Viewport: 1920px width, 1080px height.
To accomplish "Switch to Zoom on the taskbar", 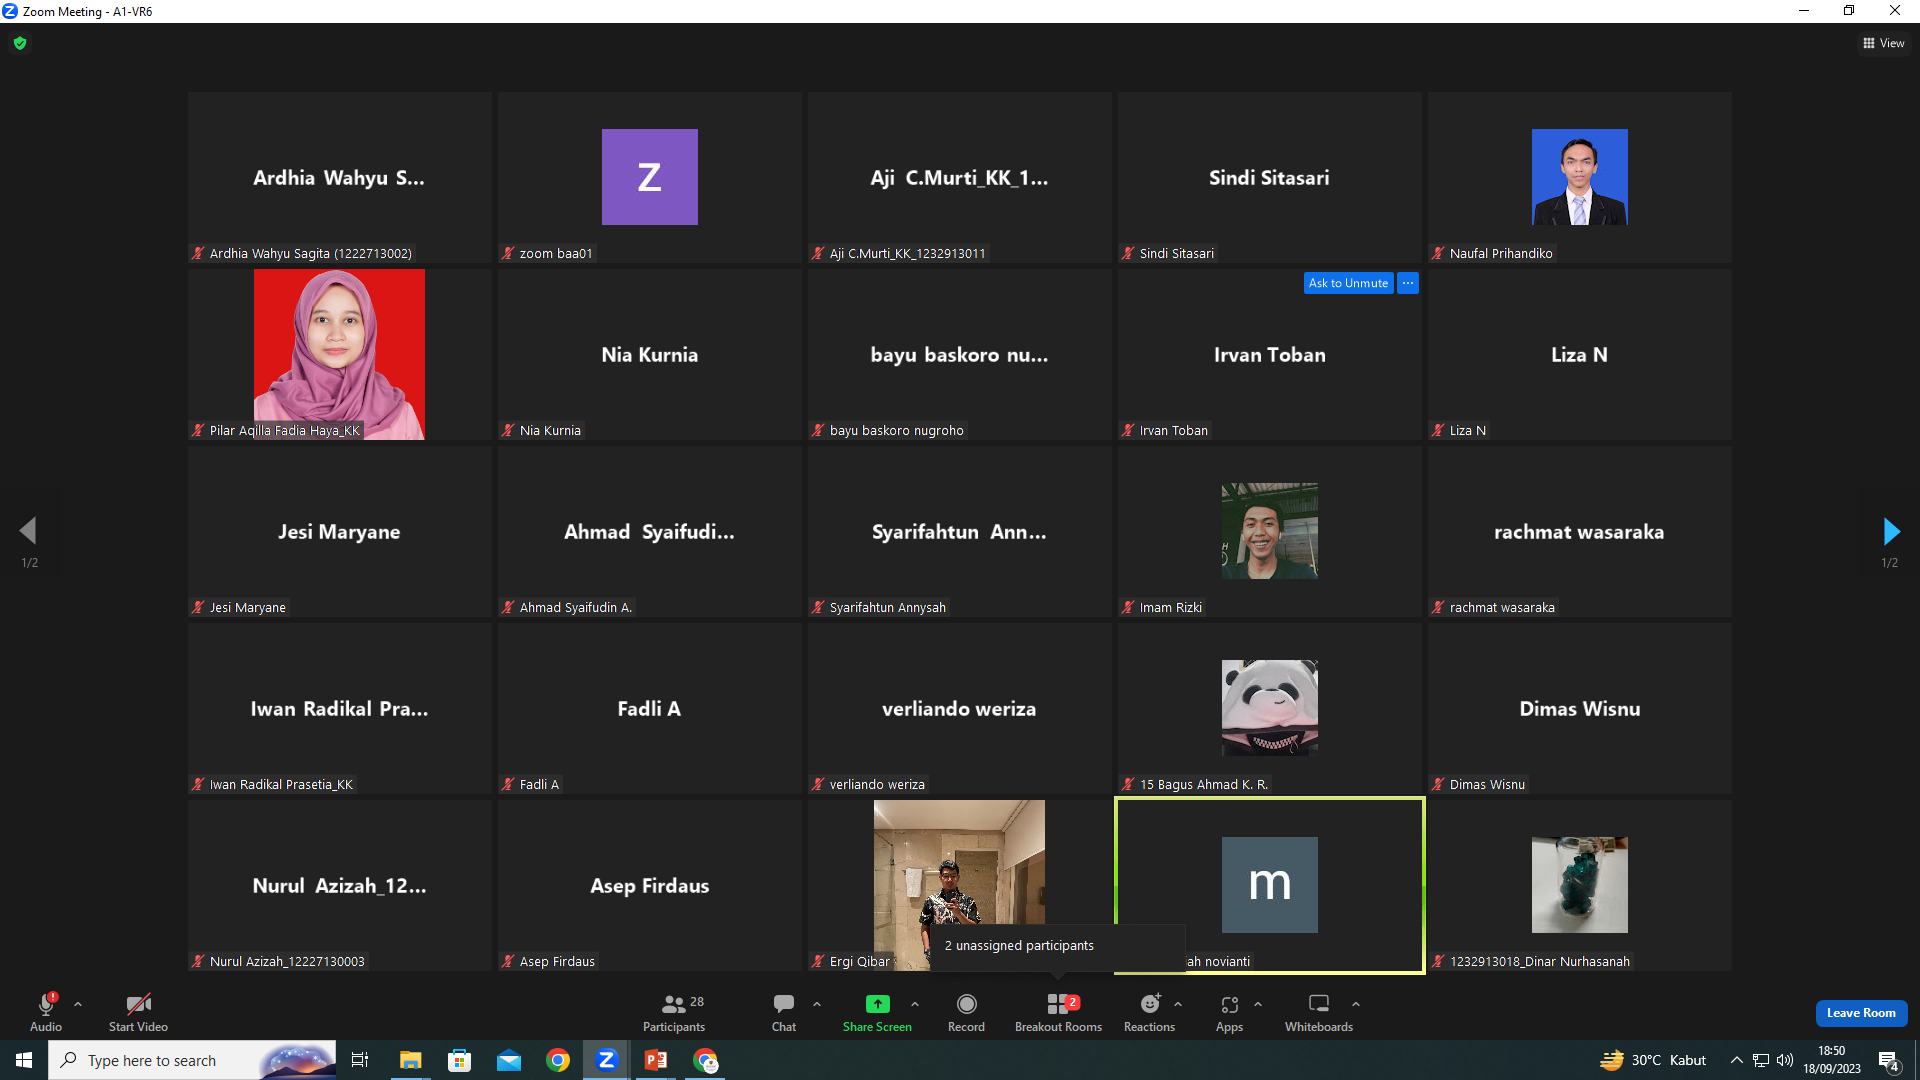I will (x=606, y=1060).
